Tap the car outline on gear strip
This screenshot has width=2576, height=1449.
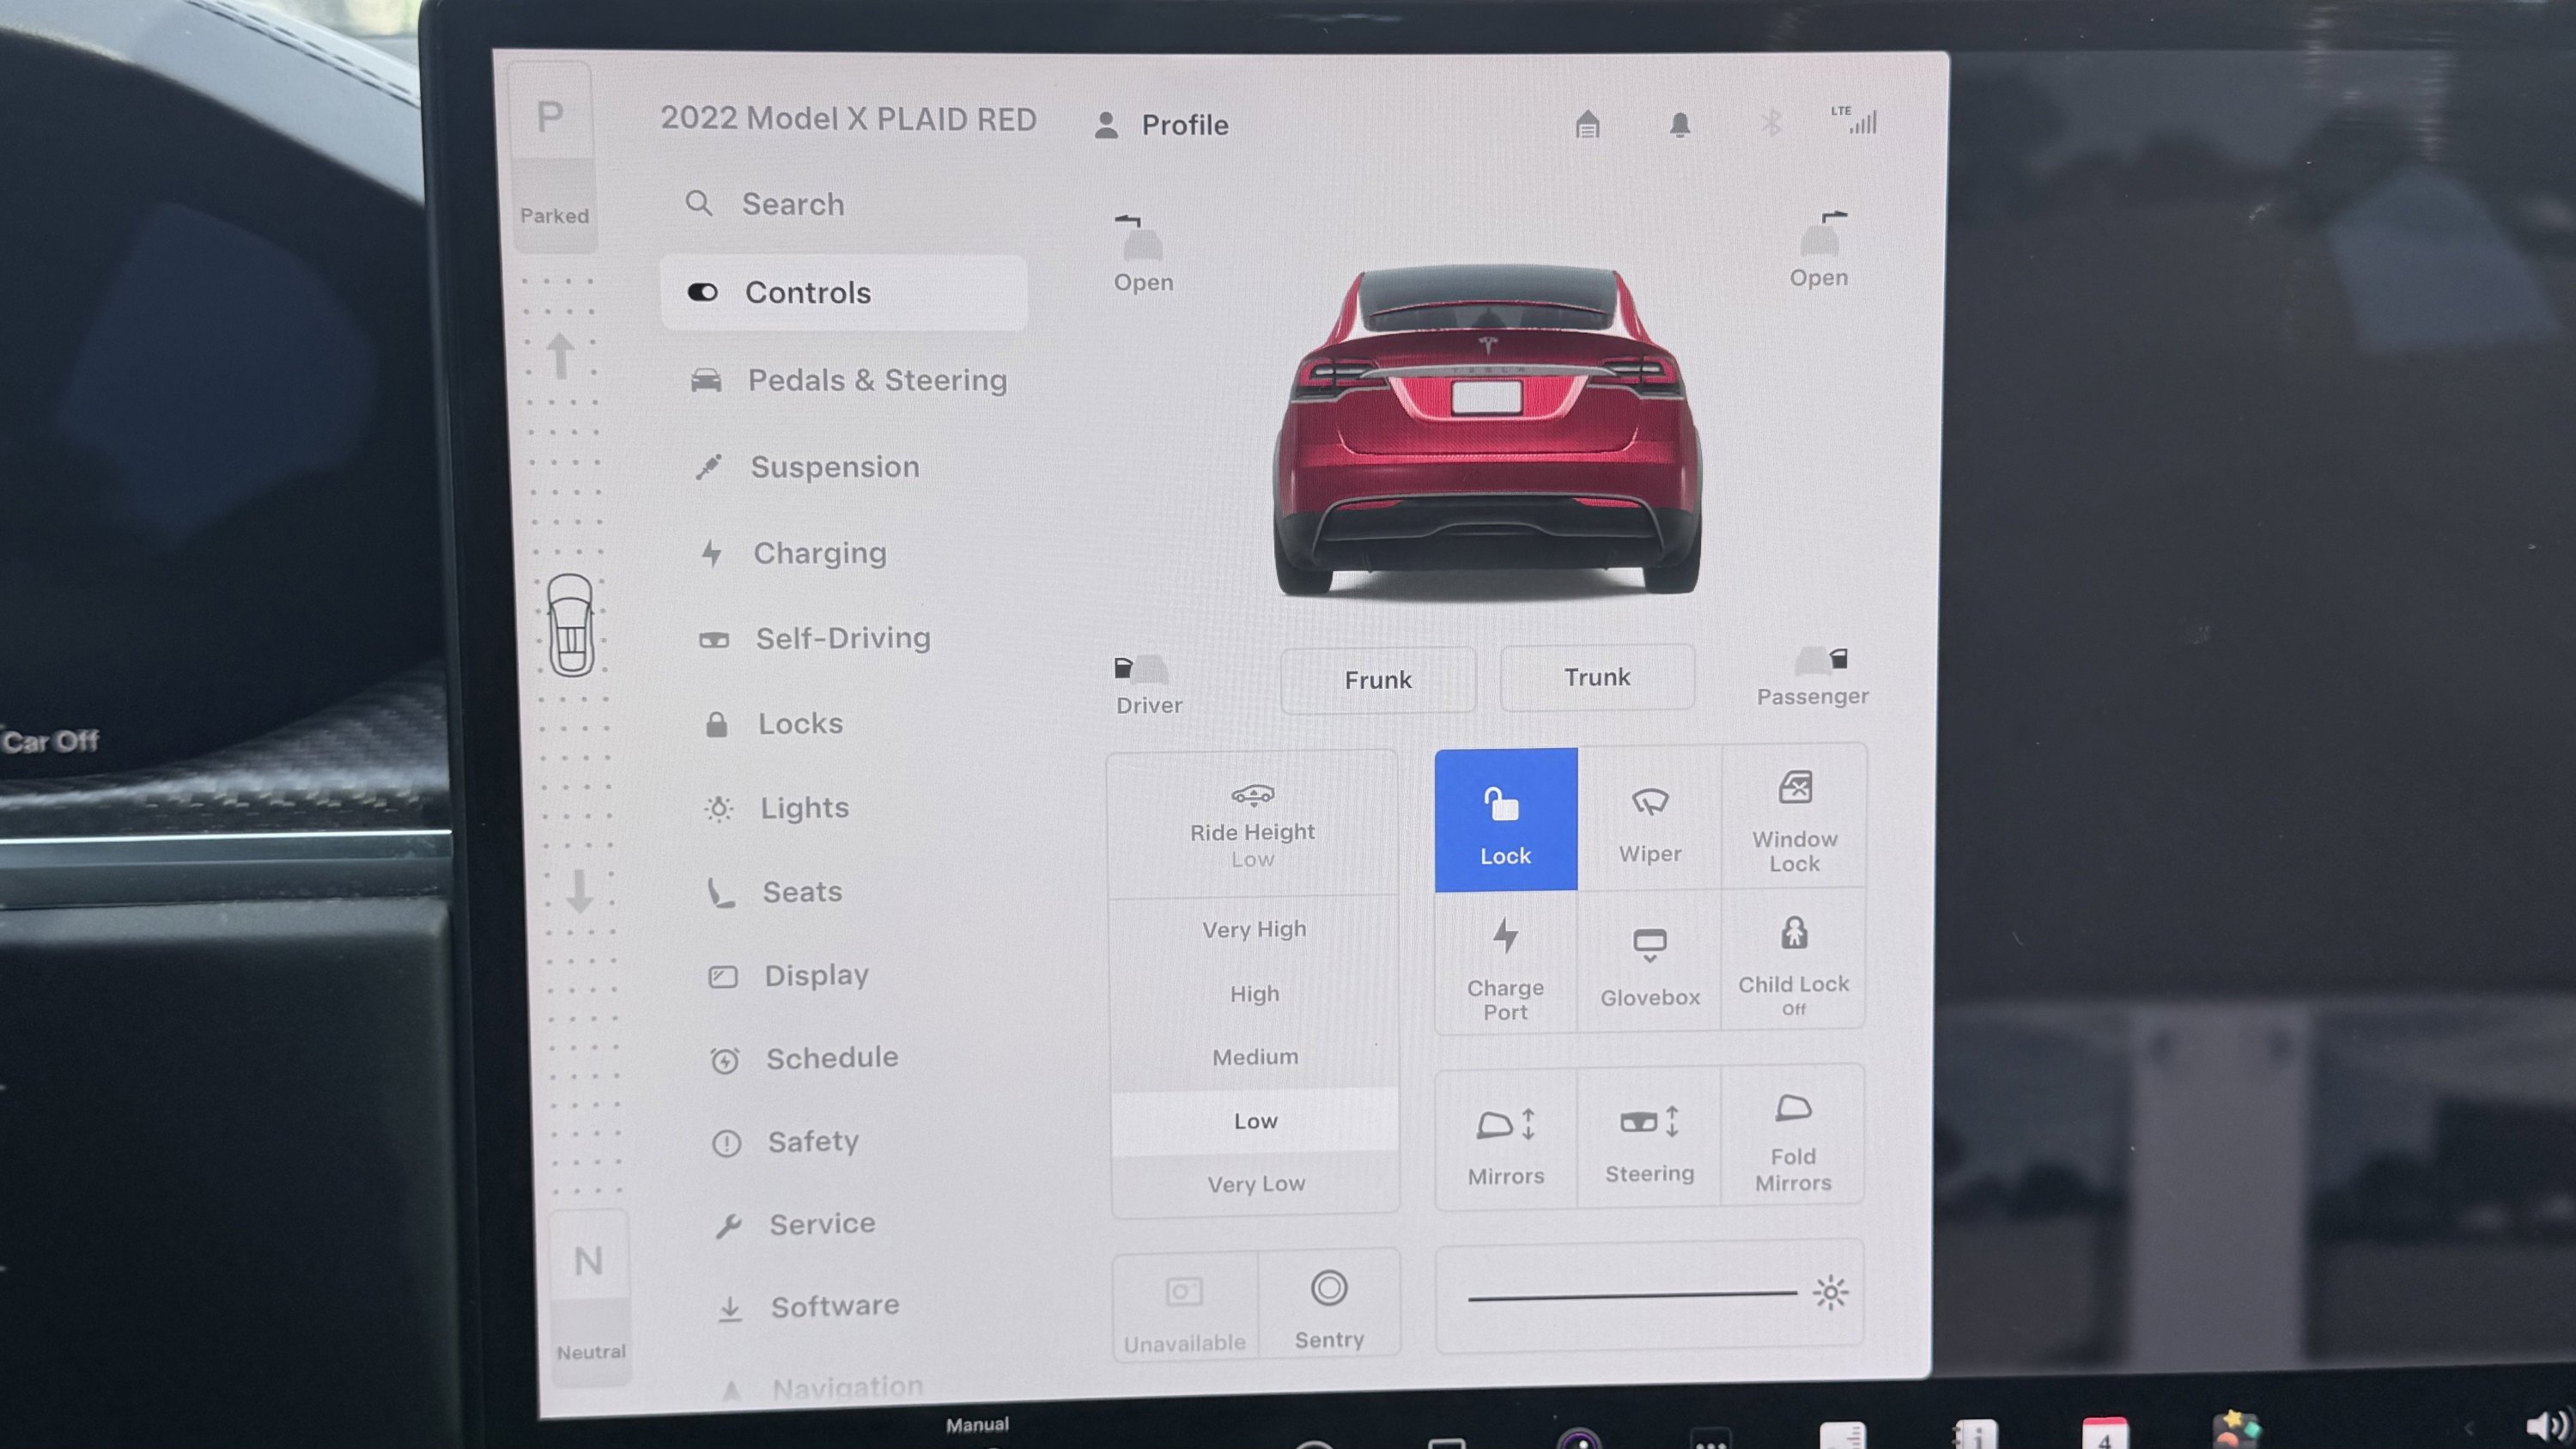(x=570, y=625)
